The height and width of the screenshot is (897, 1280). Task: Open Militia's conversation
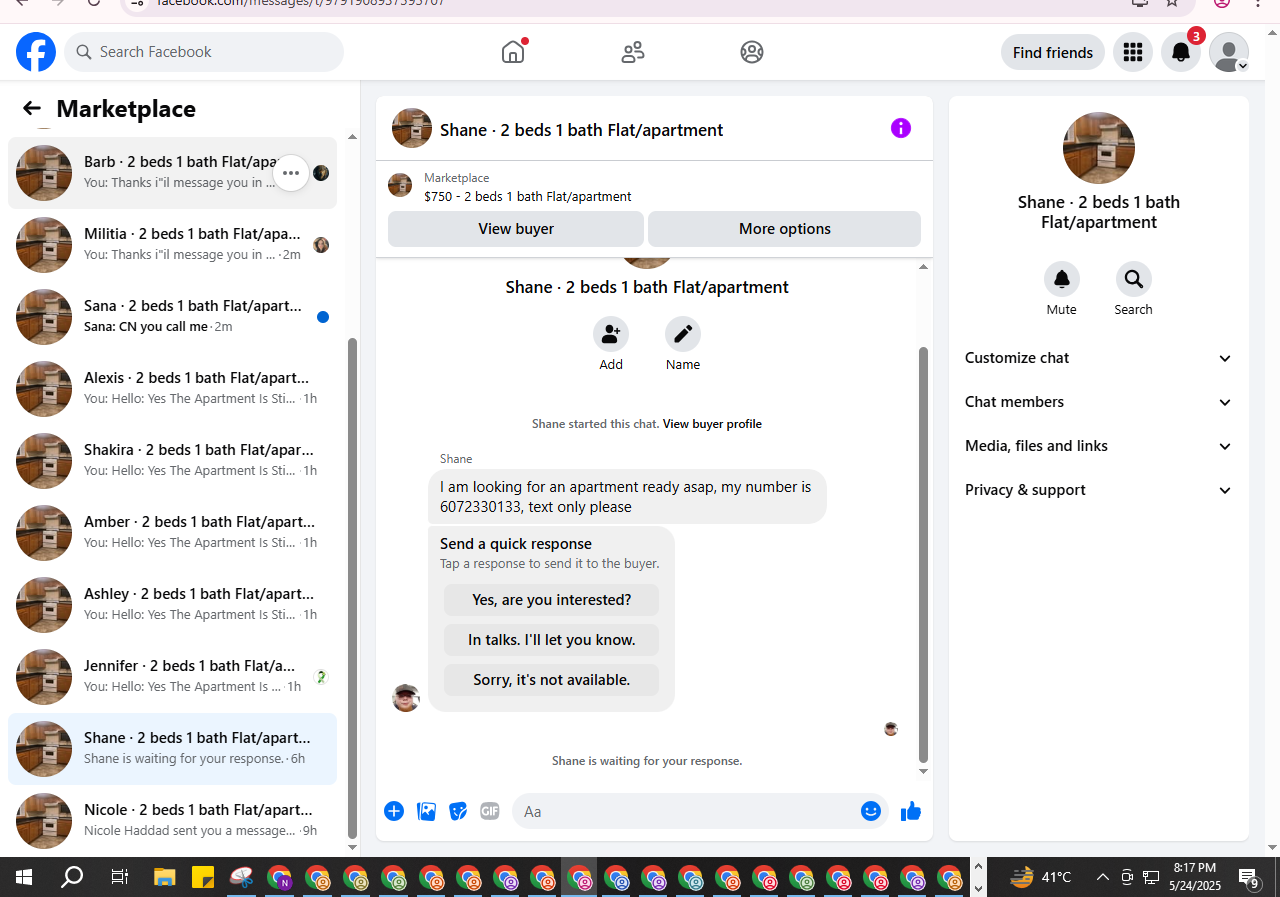[172, 245]
